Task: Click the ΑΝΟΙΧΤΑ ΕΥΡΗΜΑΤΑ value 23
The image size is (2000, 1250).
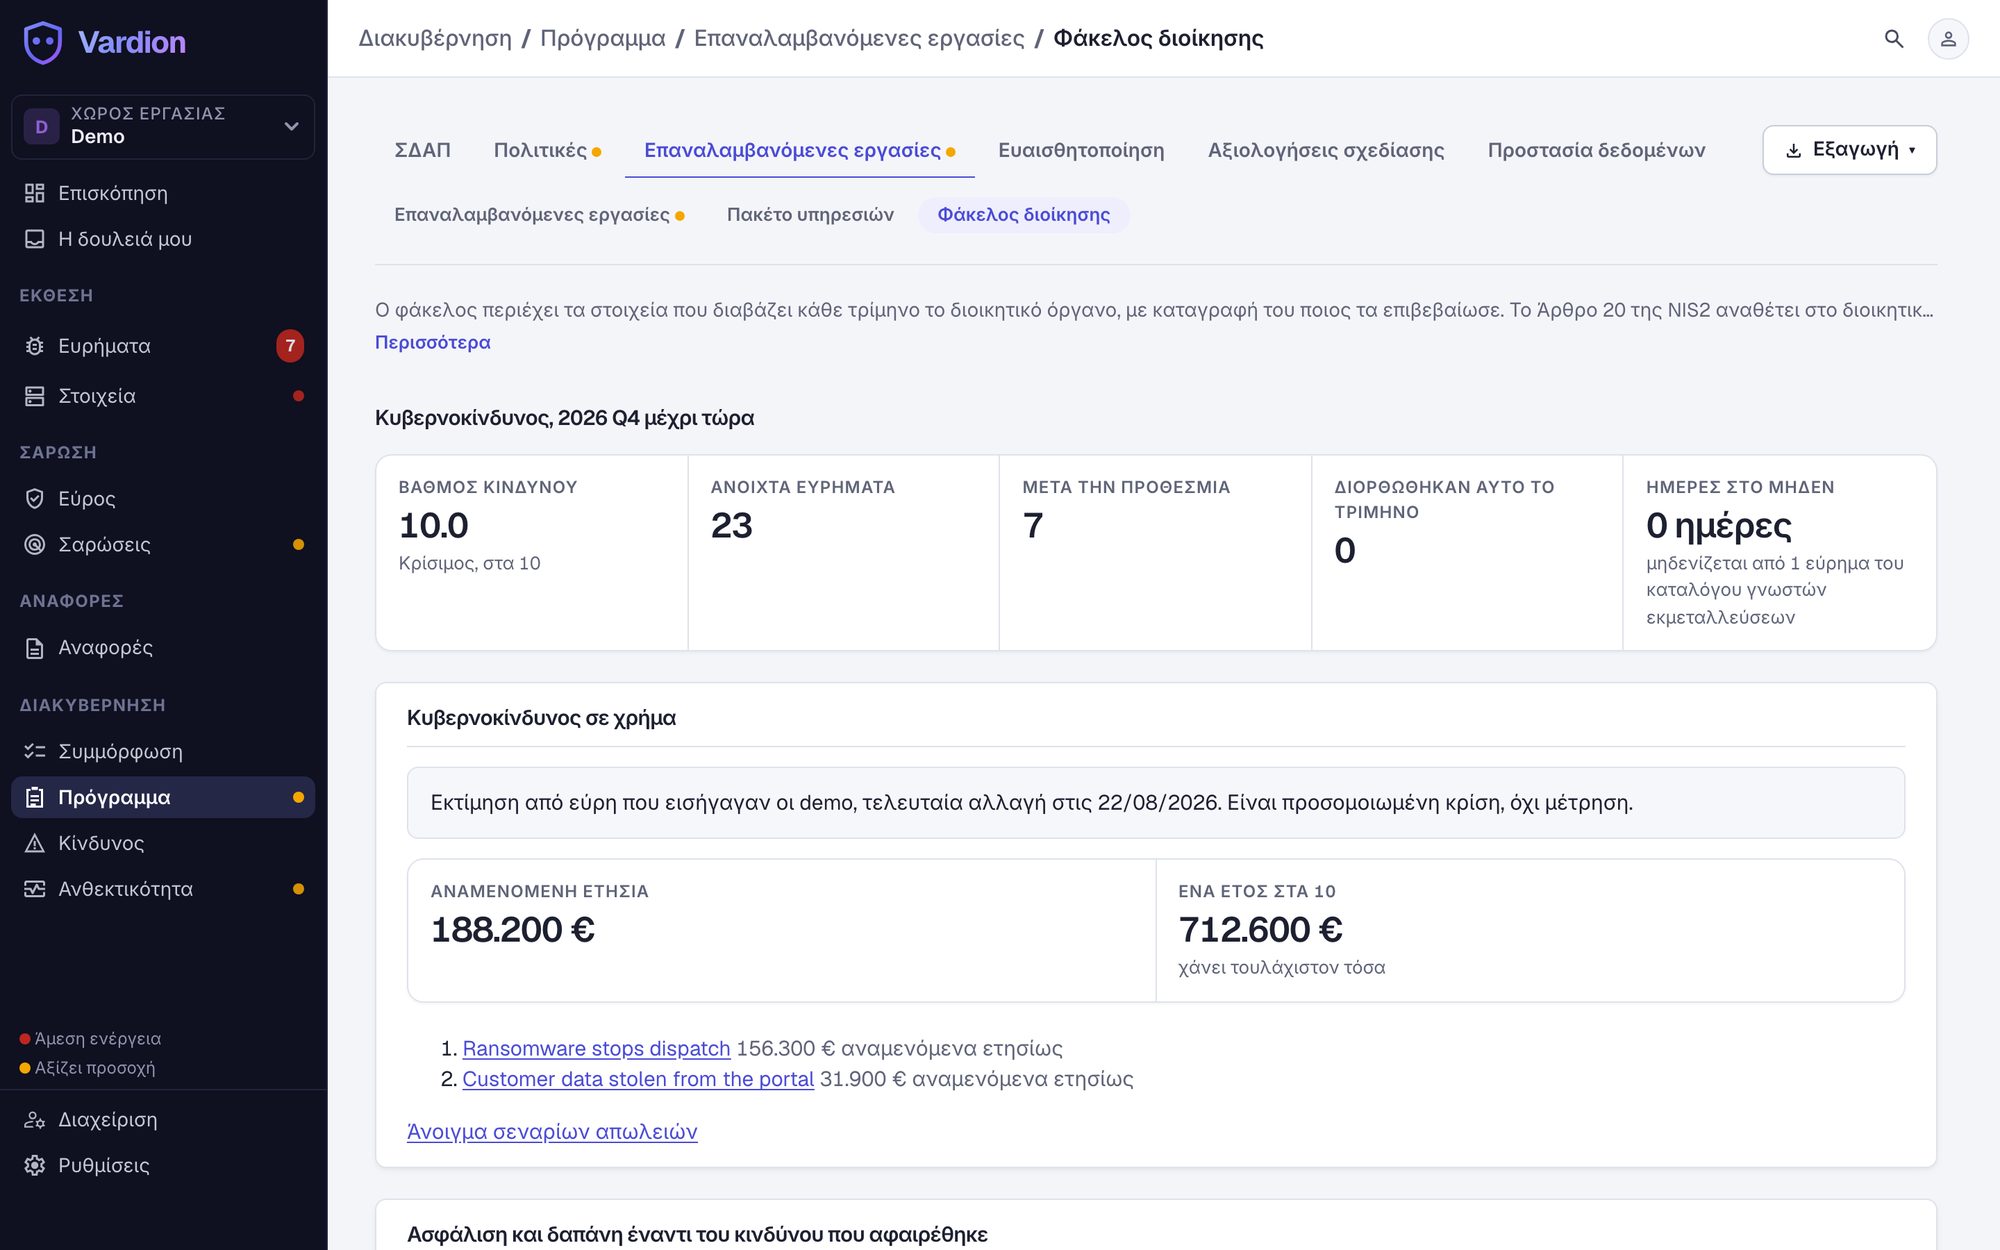Action: click(x=731, y=526)
